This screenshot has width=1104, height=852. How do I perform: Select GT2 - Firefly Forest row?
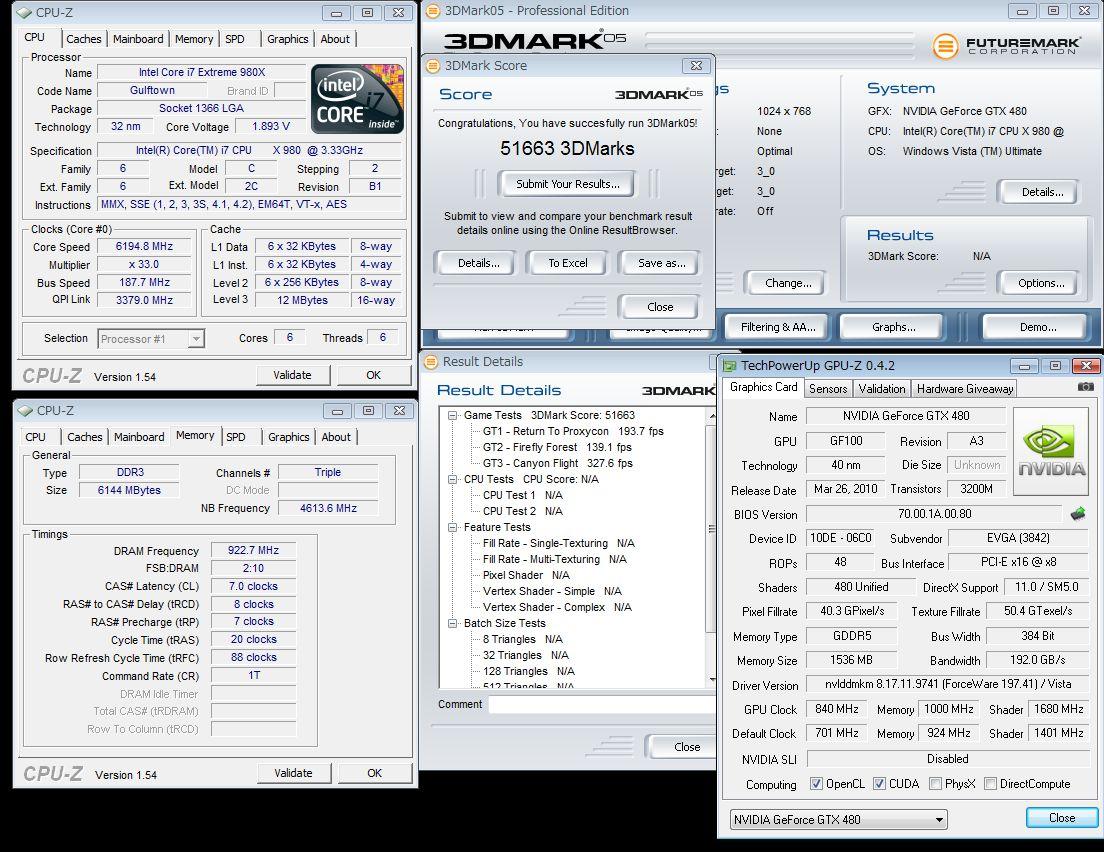coord(557,447)
